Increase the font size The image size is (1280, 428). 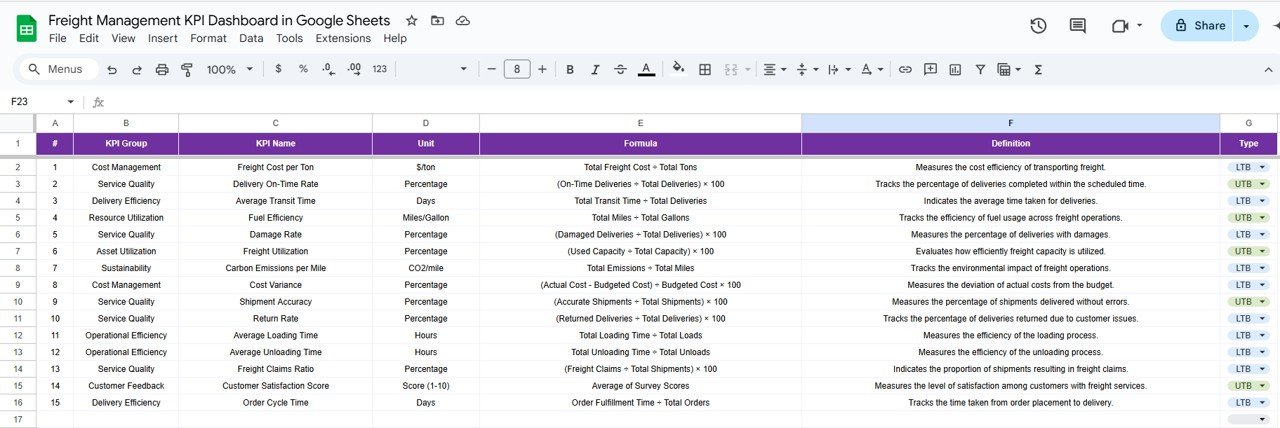click(542, 69)
